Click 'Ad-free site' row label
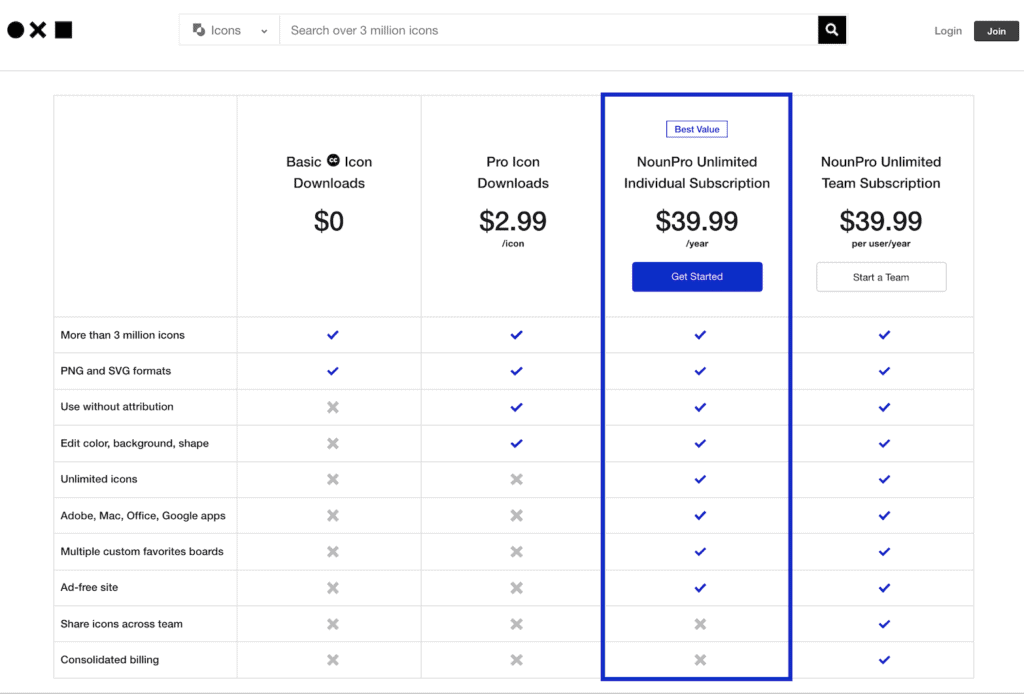This screenshot has width=1024, height=694. (89, 588)
